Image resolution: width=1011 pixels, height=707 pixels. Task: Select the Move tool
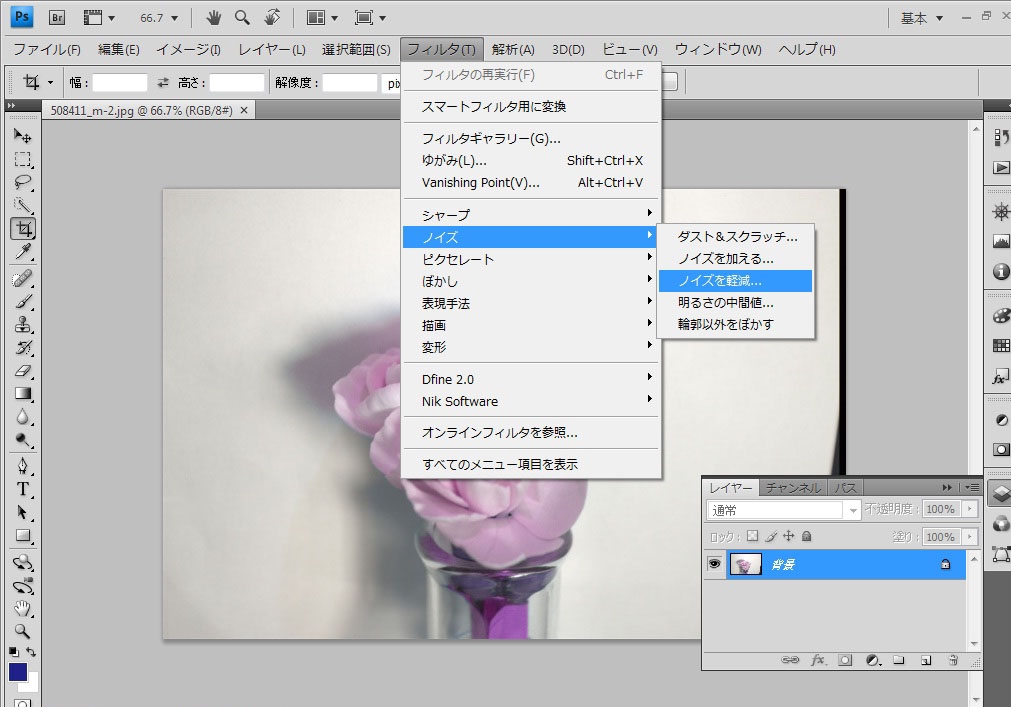pyautogui.click(x=22, y=136)
